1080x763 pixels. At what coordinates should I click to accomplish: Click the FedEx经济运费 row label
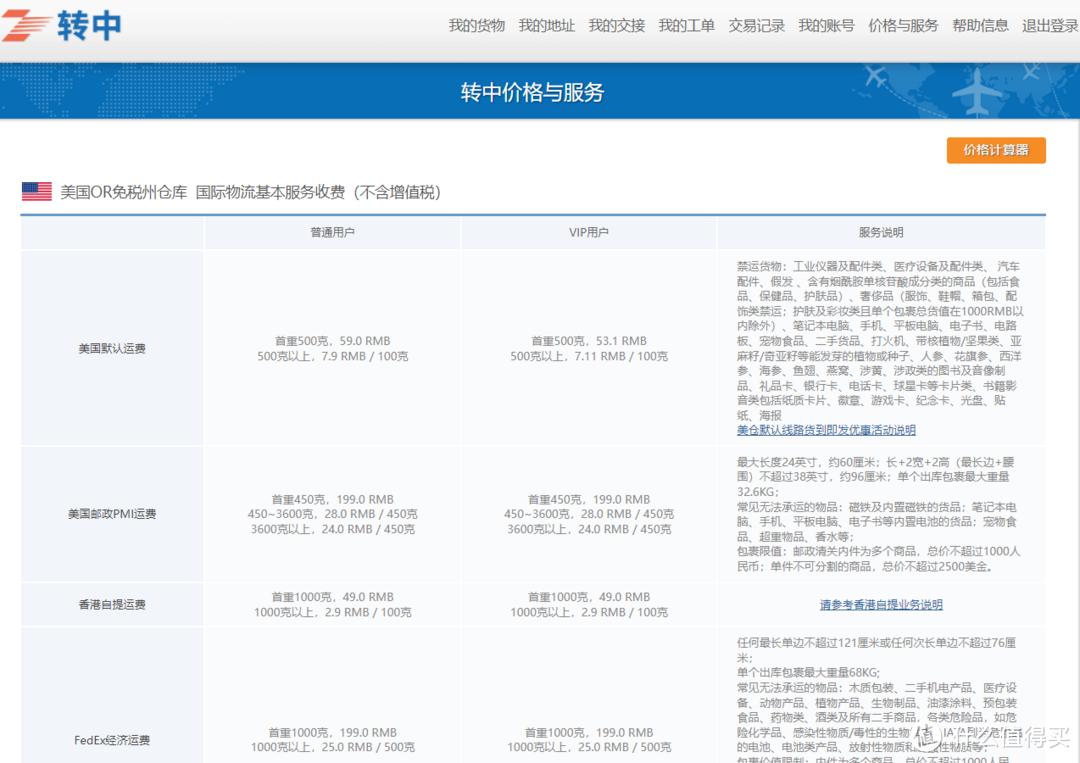pyautogui.click(x=112, y=740)
